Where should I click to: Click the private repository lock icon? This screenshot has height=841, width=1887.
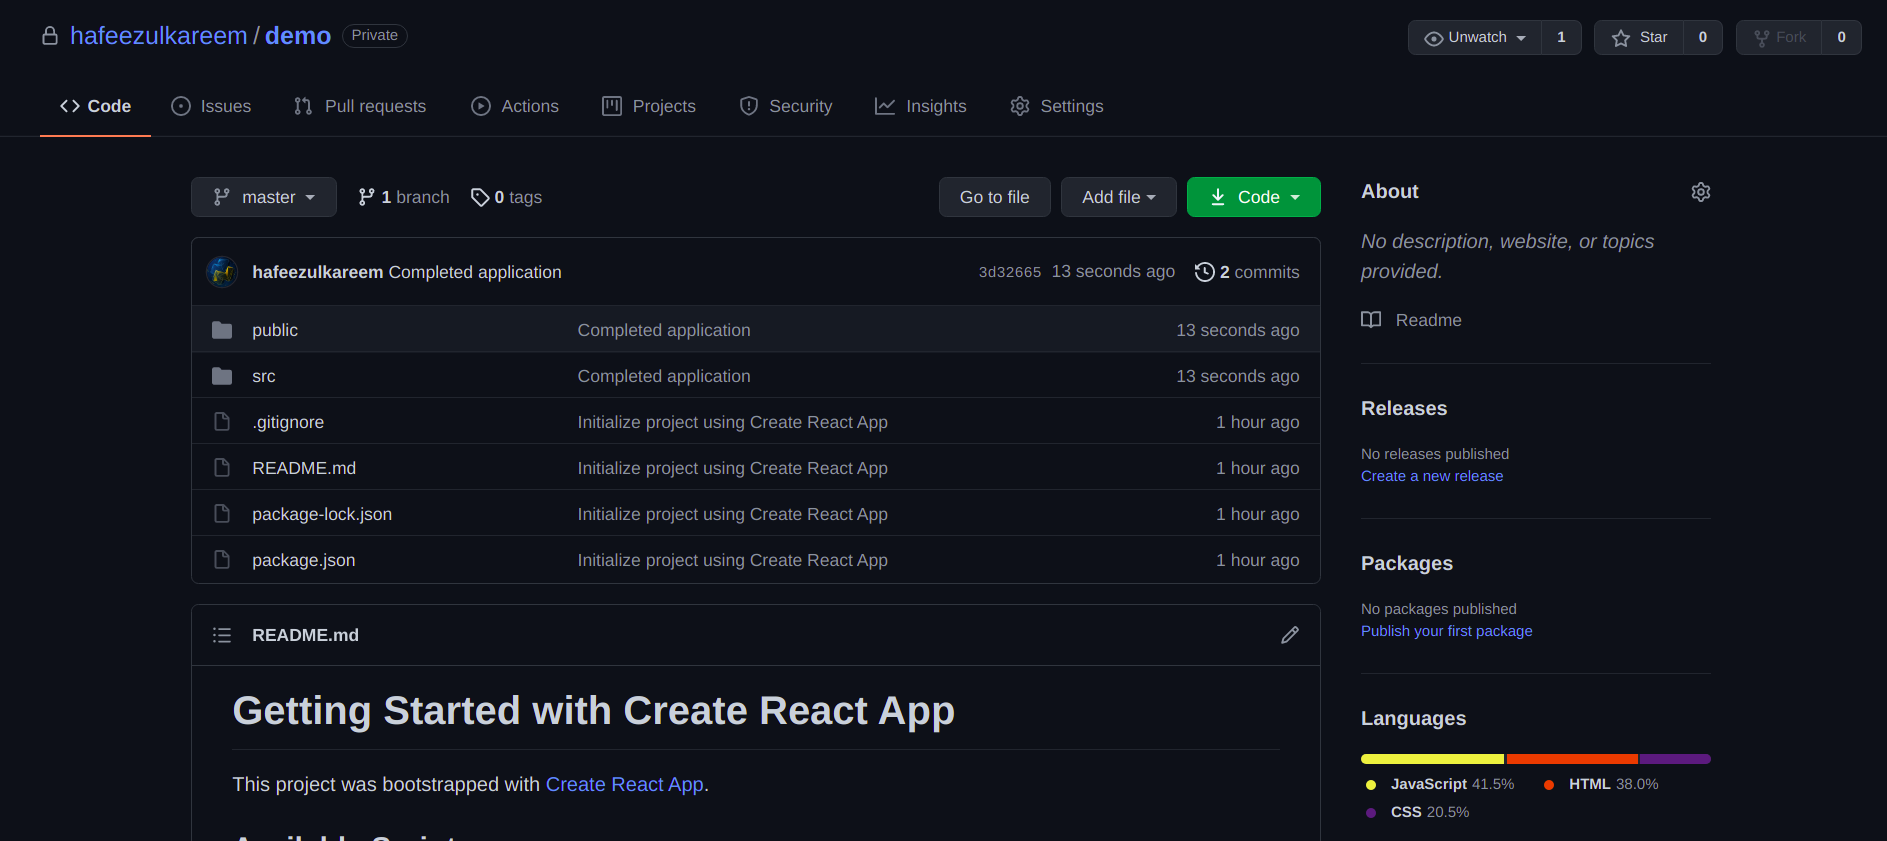(50, 36)
